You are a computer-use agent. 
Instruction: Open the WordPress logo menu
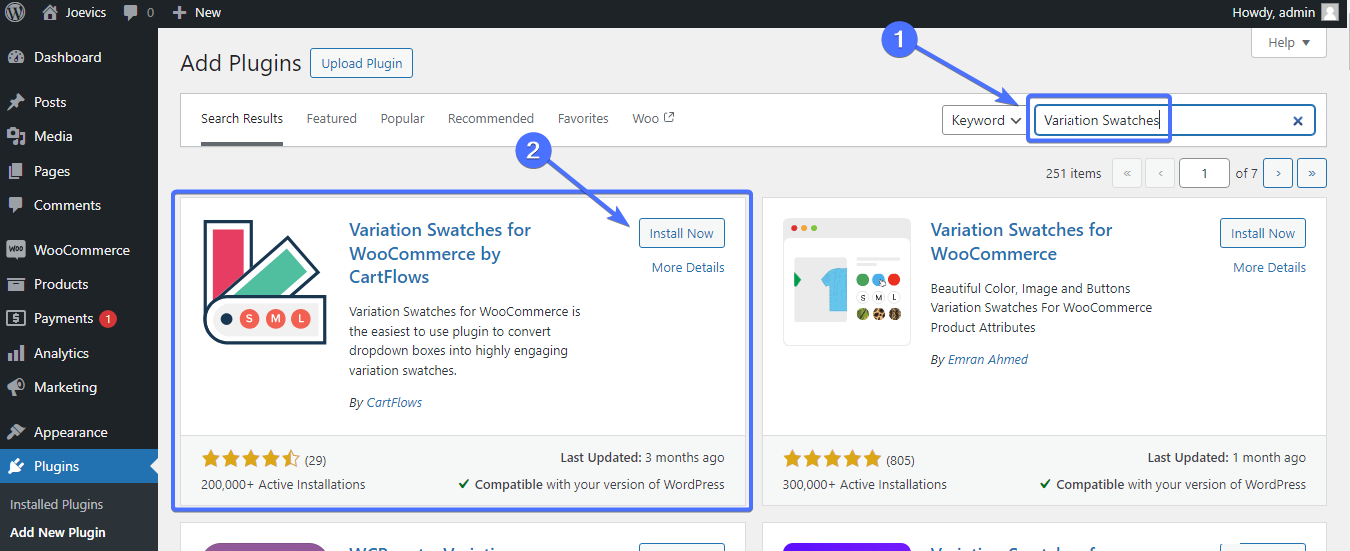point(16,12)
